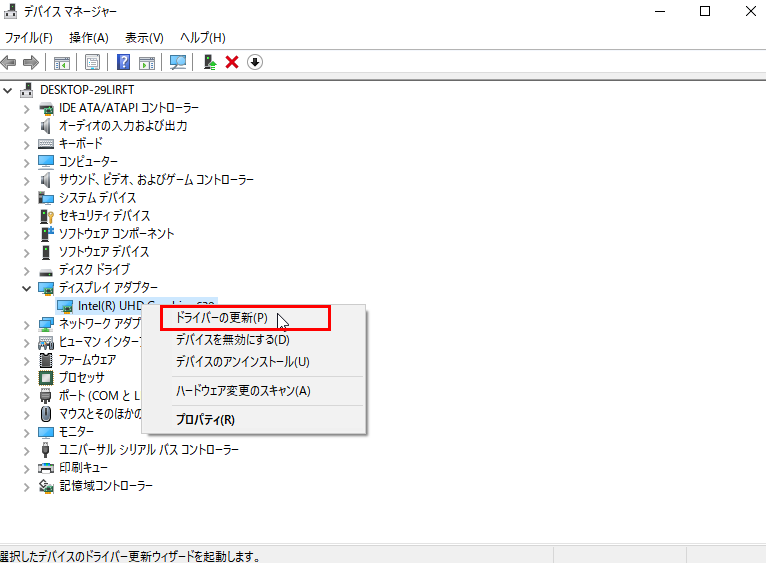
Task: Choose プロパティ(R) from context menu
Action: [254, 419]
